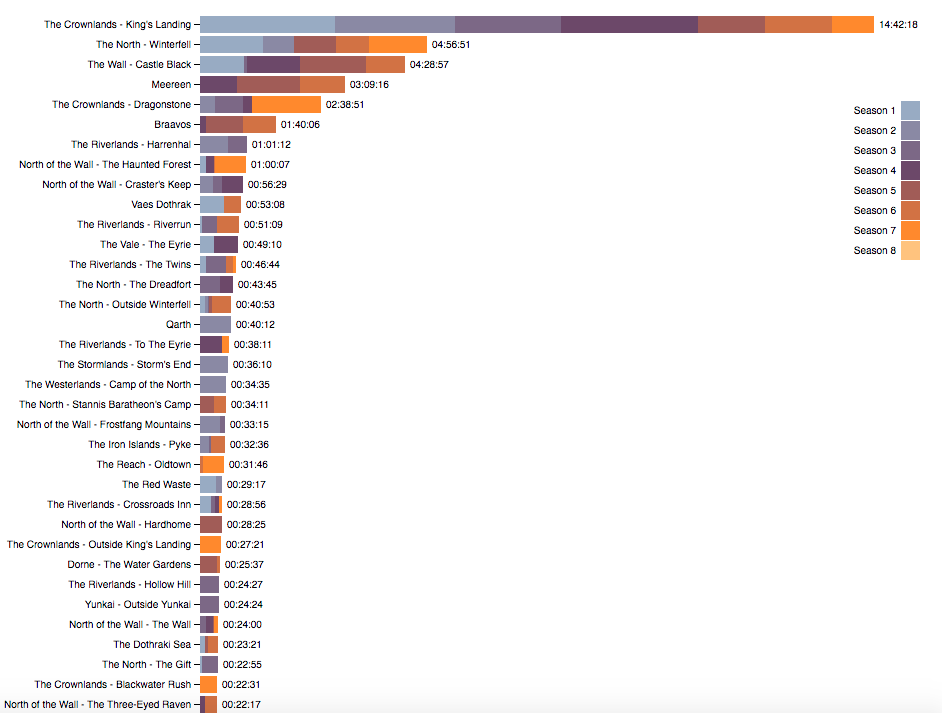Click 'North of the Wall - The Three-Eyed Raven' label

(97, 705)
